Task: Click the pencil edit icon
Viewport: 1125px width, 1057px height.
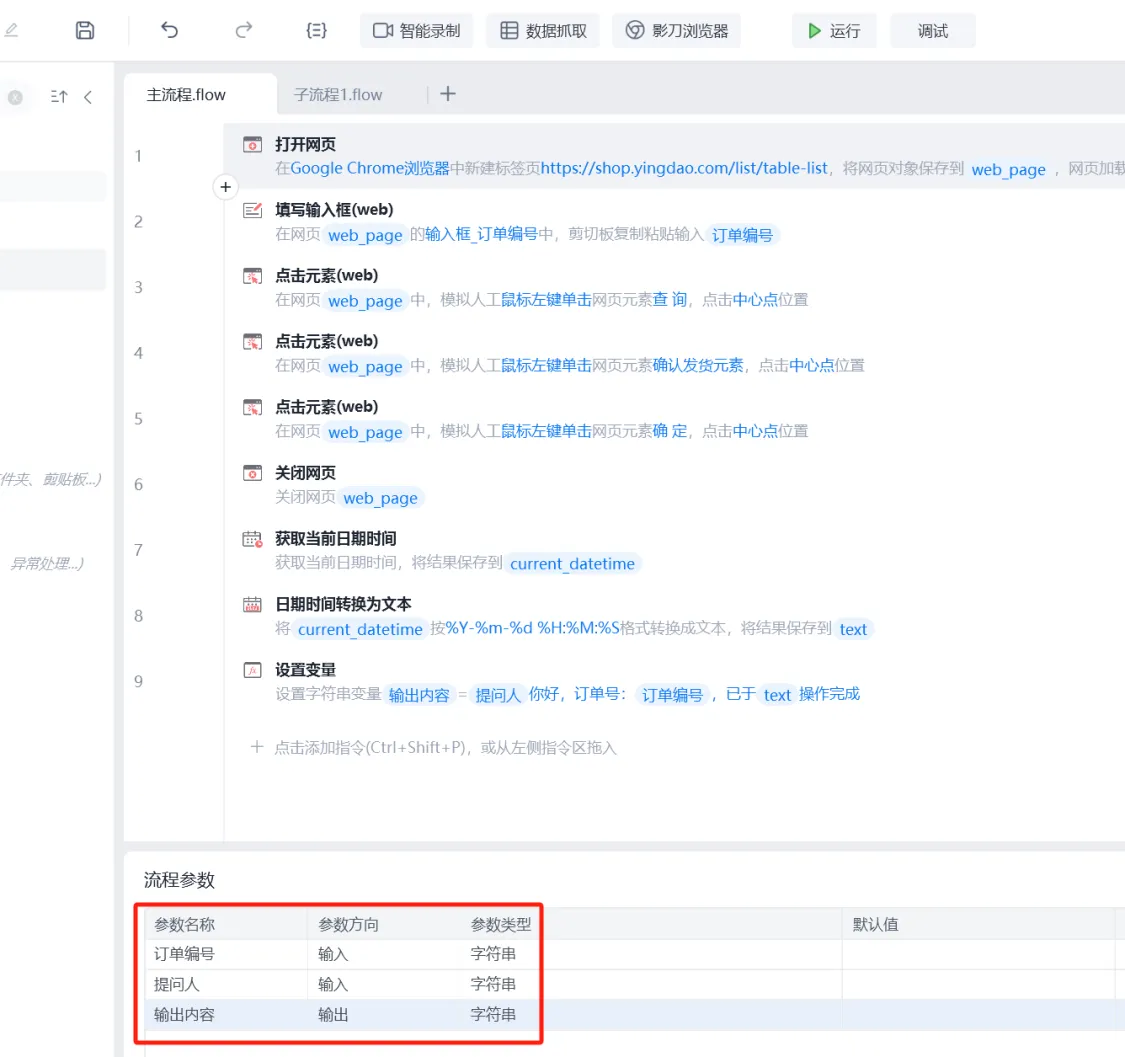Action: 11,30
